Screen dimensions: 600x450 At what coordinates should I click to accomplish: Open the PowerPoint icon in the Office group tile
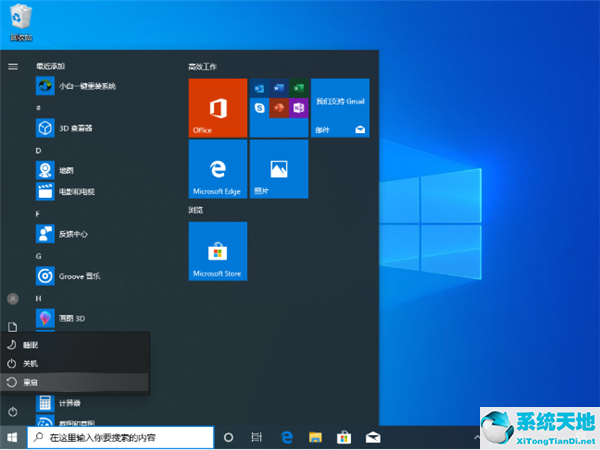coord(279,108)
